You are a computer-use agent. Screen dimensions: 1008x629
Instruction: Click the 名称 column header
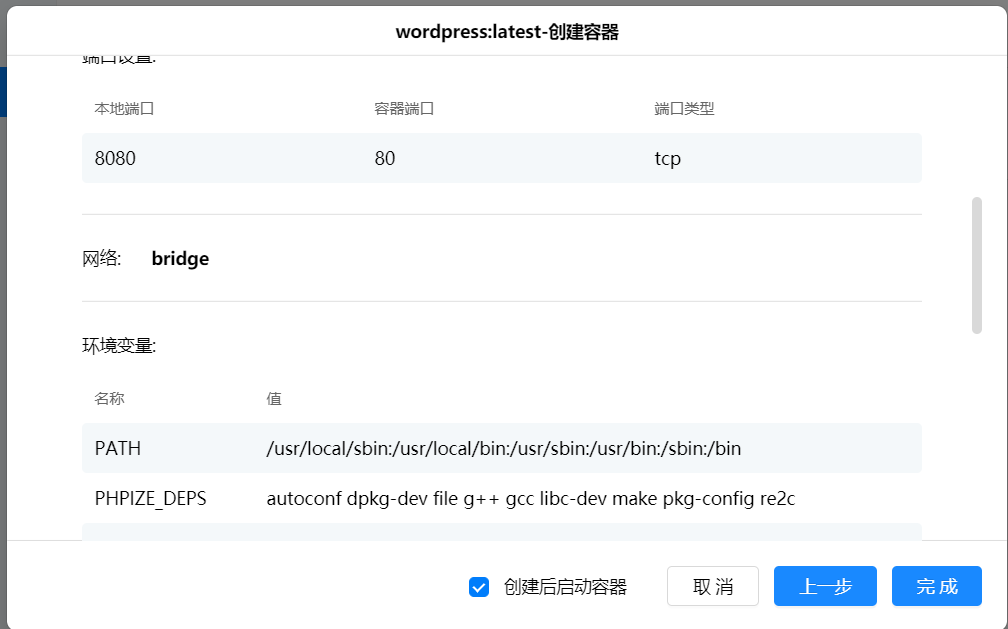coord(109,399)
